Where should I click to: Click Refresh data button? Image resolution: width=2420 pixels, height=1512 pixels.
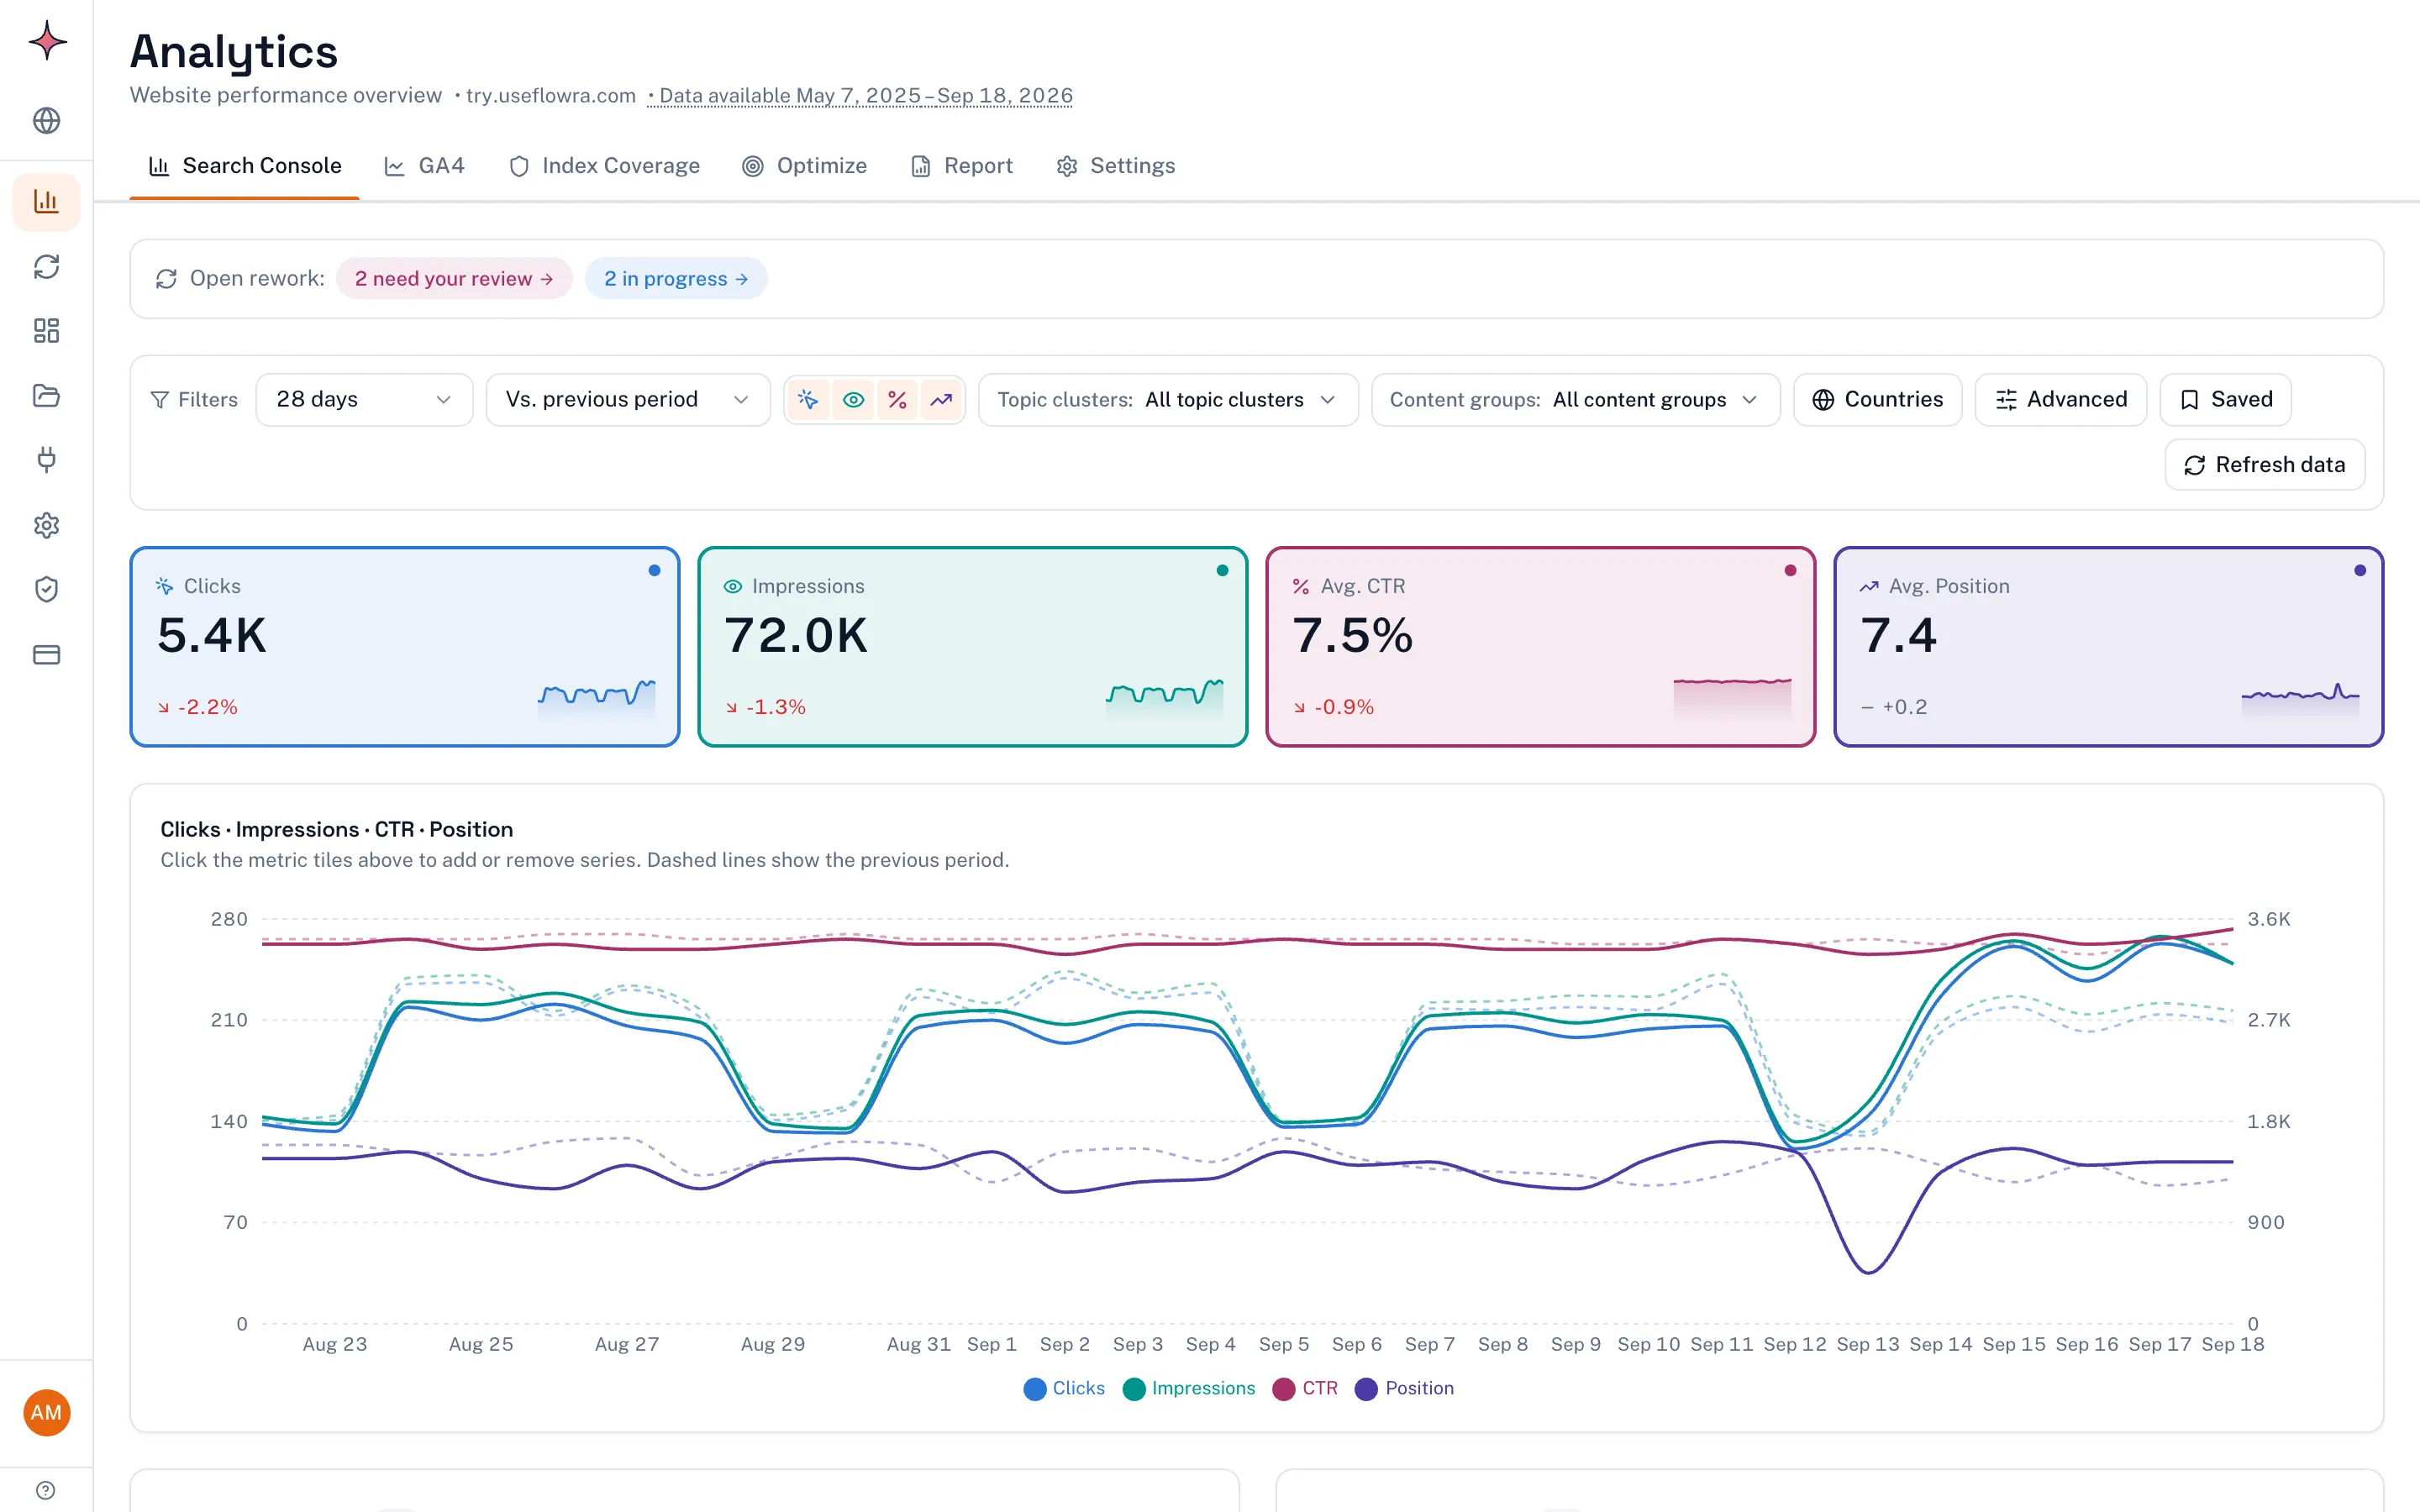[2265, 465]
